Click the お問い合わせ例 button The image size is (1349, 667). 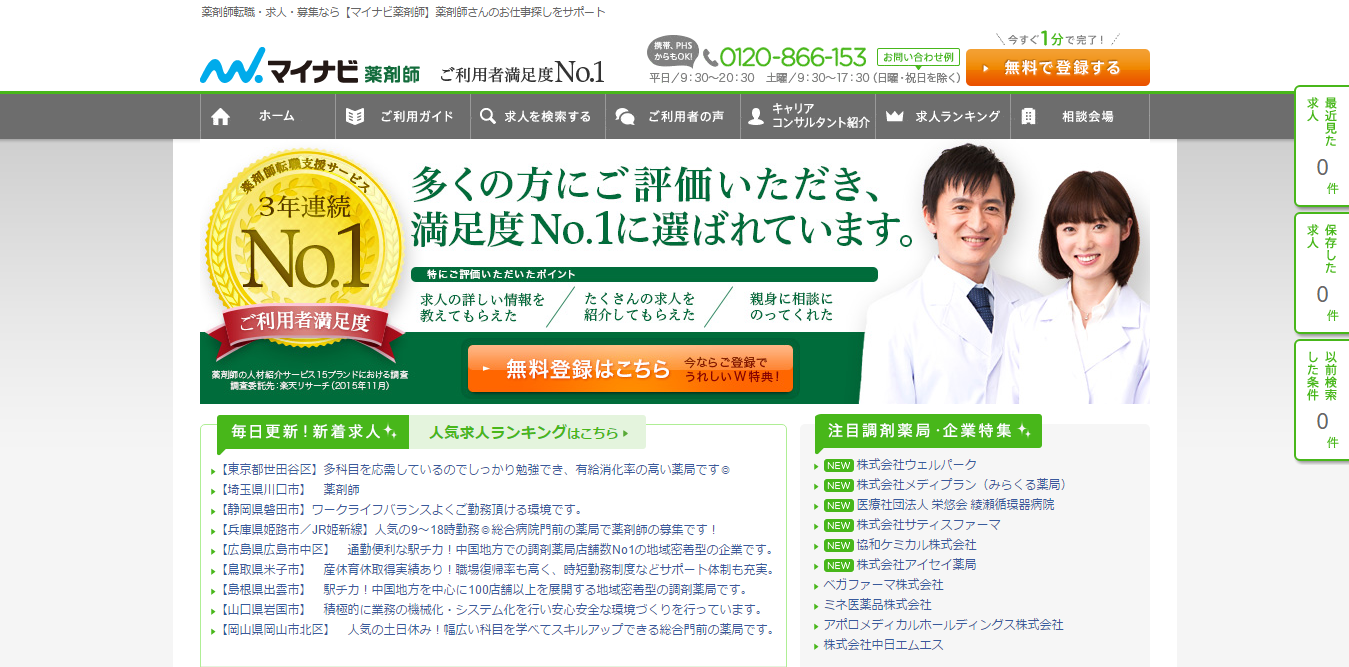tap(918, 57)
